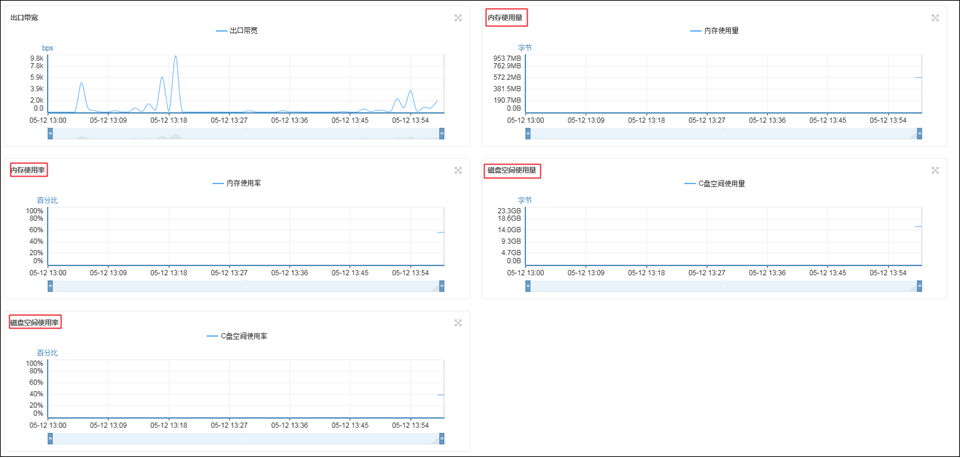
Task: Maximize the 内存使用量 chart panel
Action: pos(935,18)
